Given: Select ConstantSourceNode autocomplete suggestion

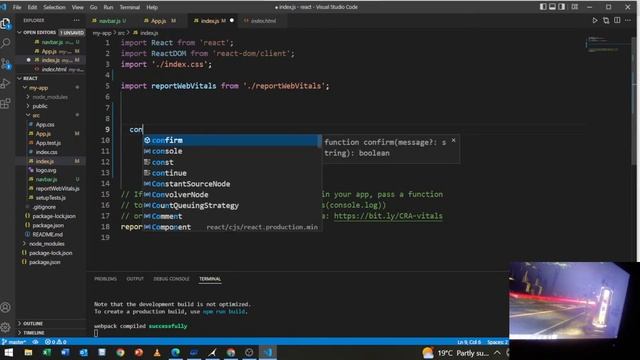Looking at the screenshot, I should 231,184.
